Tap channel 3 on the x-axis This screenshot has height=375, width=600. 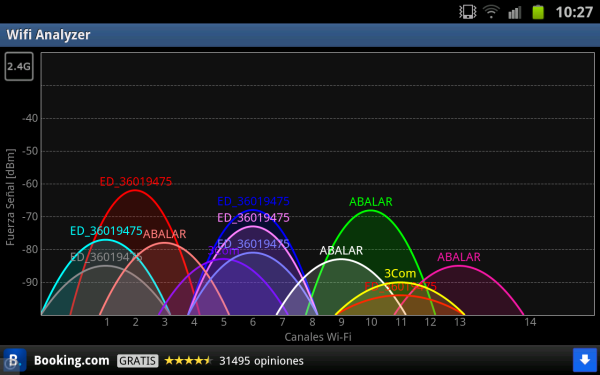pyautogui.click(x=165, y=322)
